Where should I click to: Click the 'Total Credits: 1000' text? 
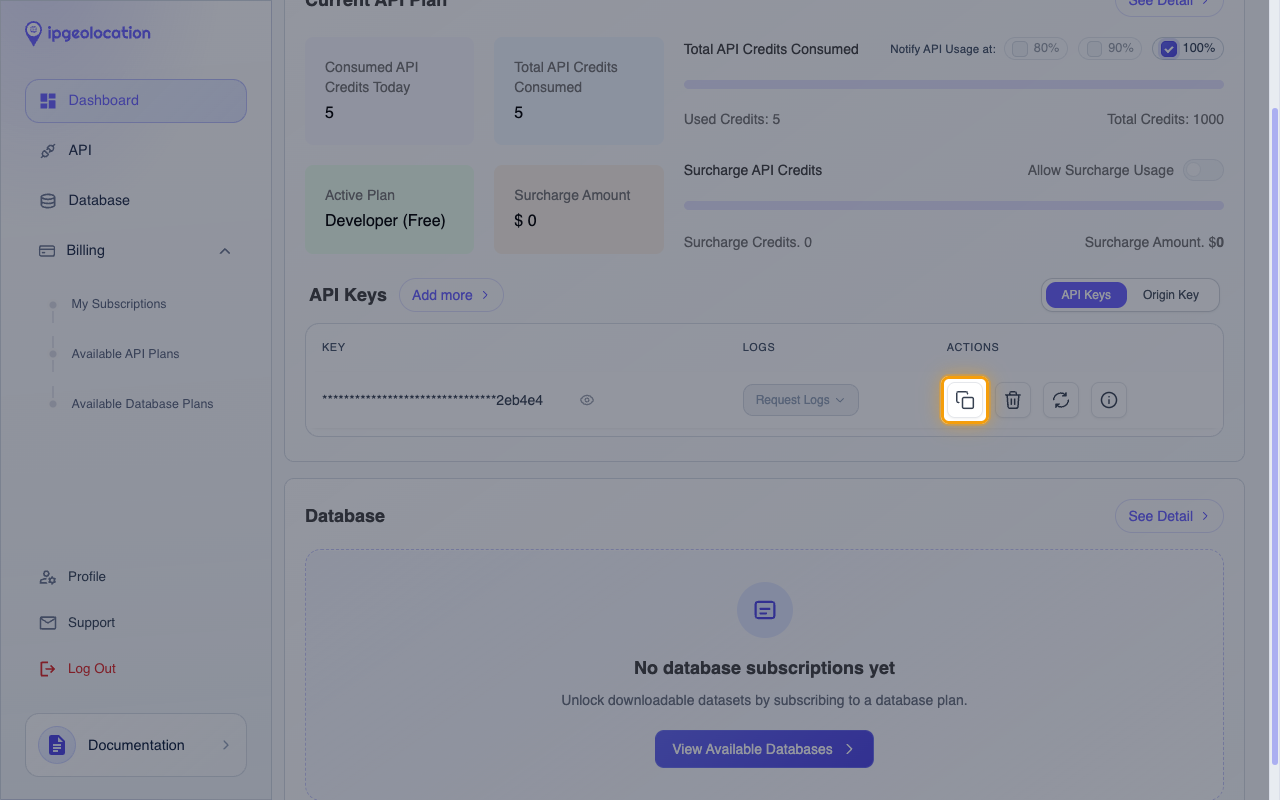(x=1165, y=119)
